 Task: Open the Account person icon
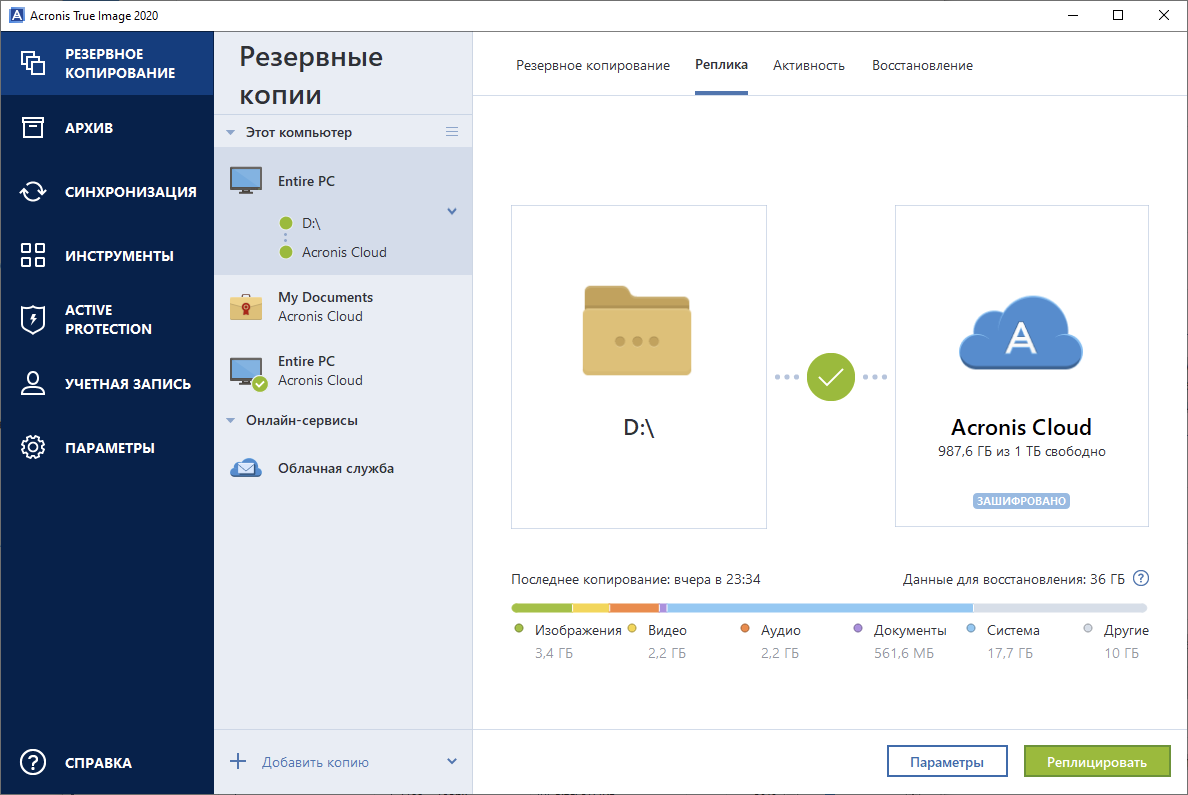[x=33, y=383]
